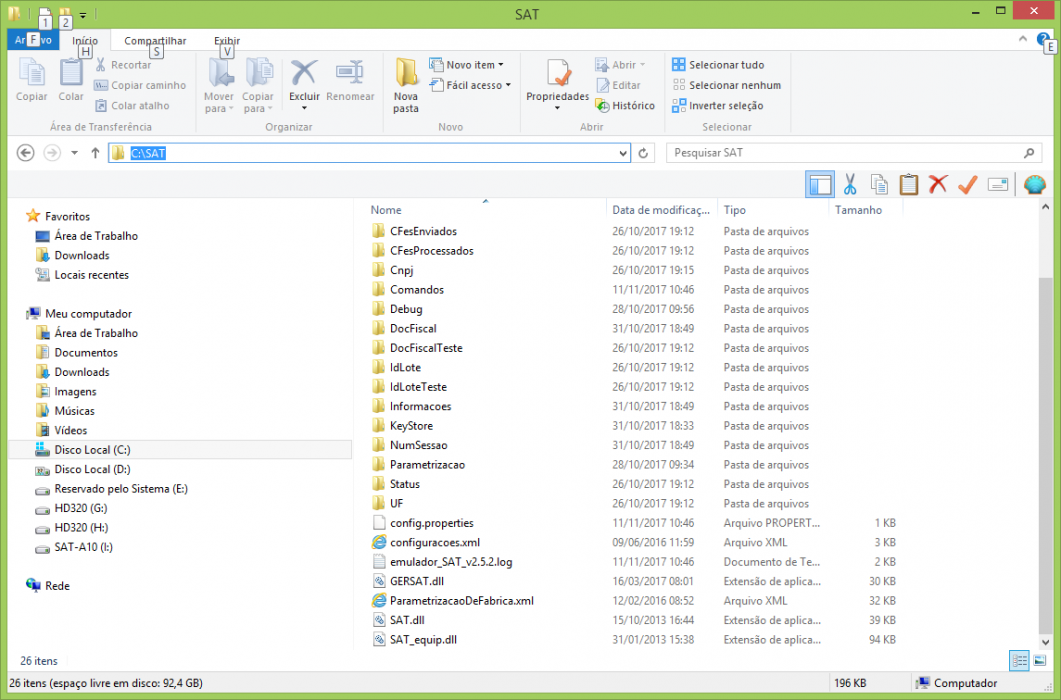This screenshot has width=1061, height=700.
Task: Click the rename field toolbar icon
Action: click(x=998, y=184)
